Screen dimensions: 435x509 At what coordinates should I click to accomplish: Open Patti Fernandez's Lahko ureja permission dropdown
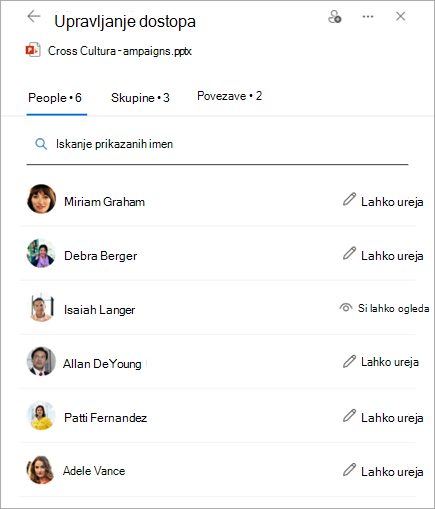click(x=383, y=417)
